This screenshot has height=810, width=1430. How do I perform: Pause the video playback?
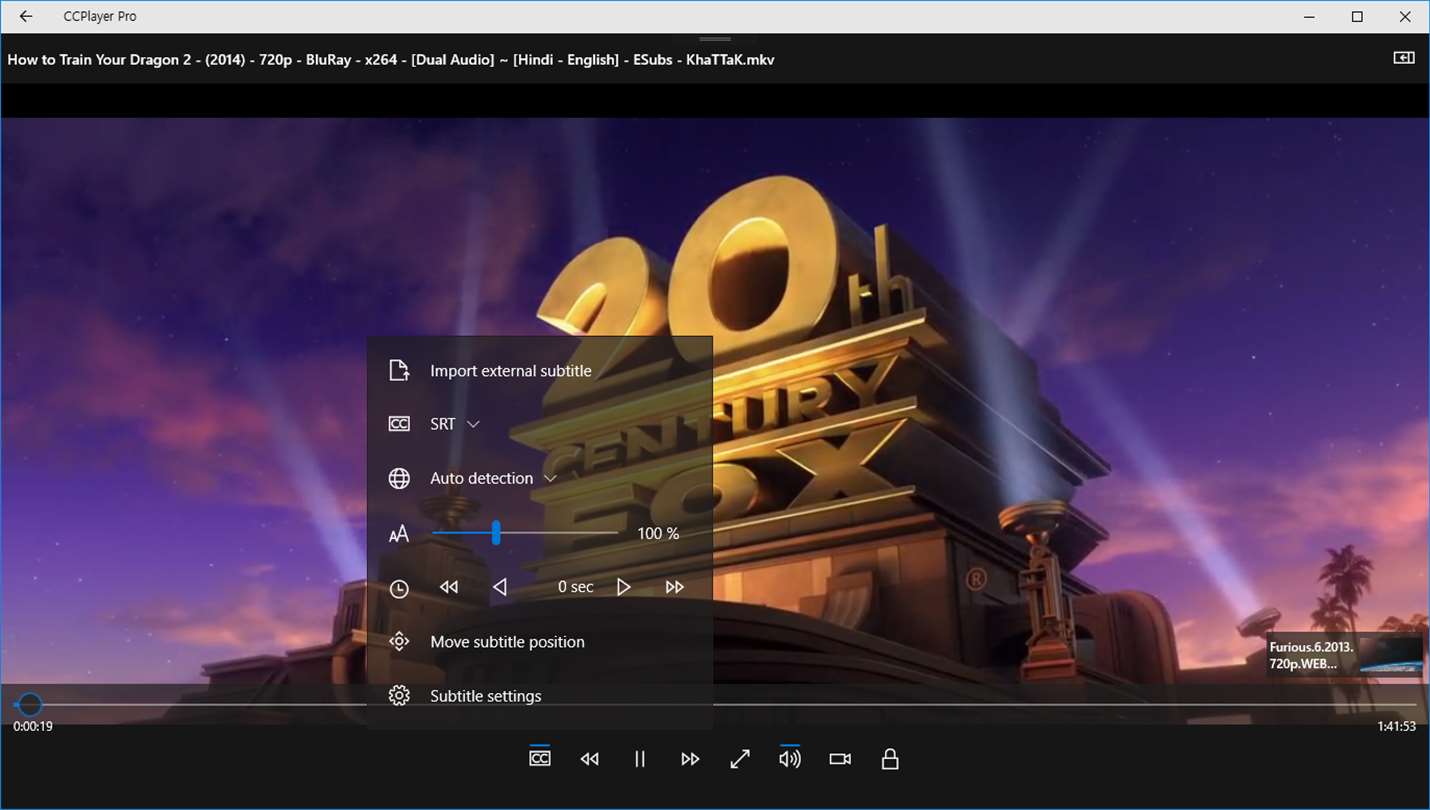pos(640,759)
